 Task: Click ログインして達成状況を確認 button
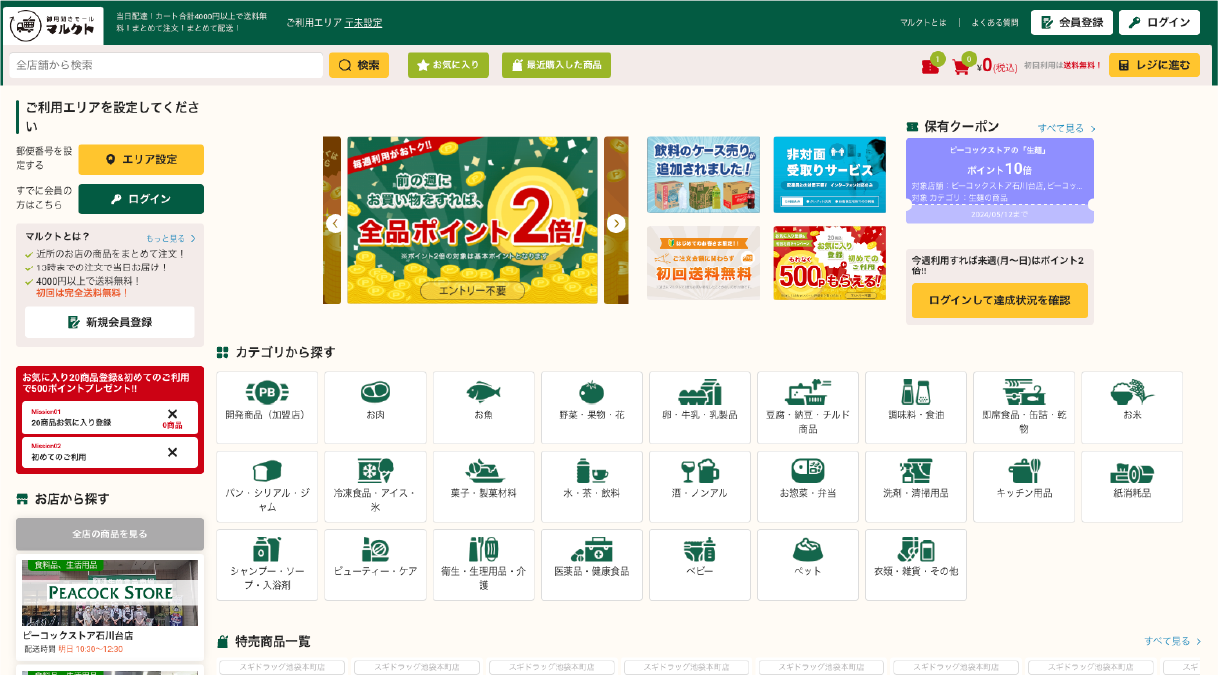[x=1000, y=300]
